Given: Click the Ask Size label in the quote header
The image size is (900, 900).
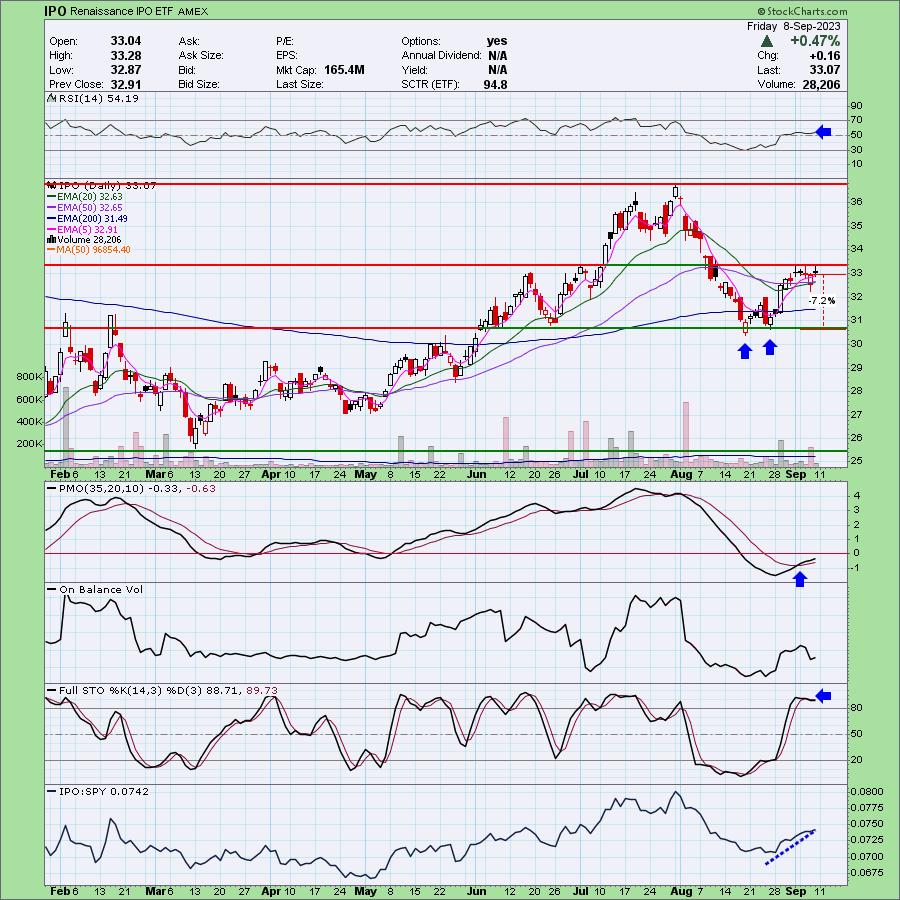Looking at the screenshot, I should pyautogui.click(x=201, y=55).
